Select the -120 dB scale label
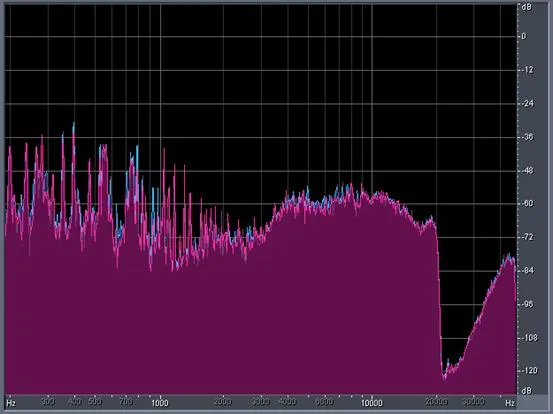Viewport: 553px width, 414px height. (528, 371)
